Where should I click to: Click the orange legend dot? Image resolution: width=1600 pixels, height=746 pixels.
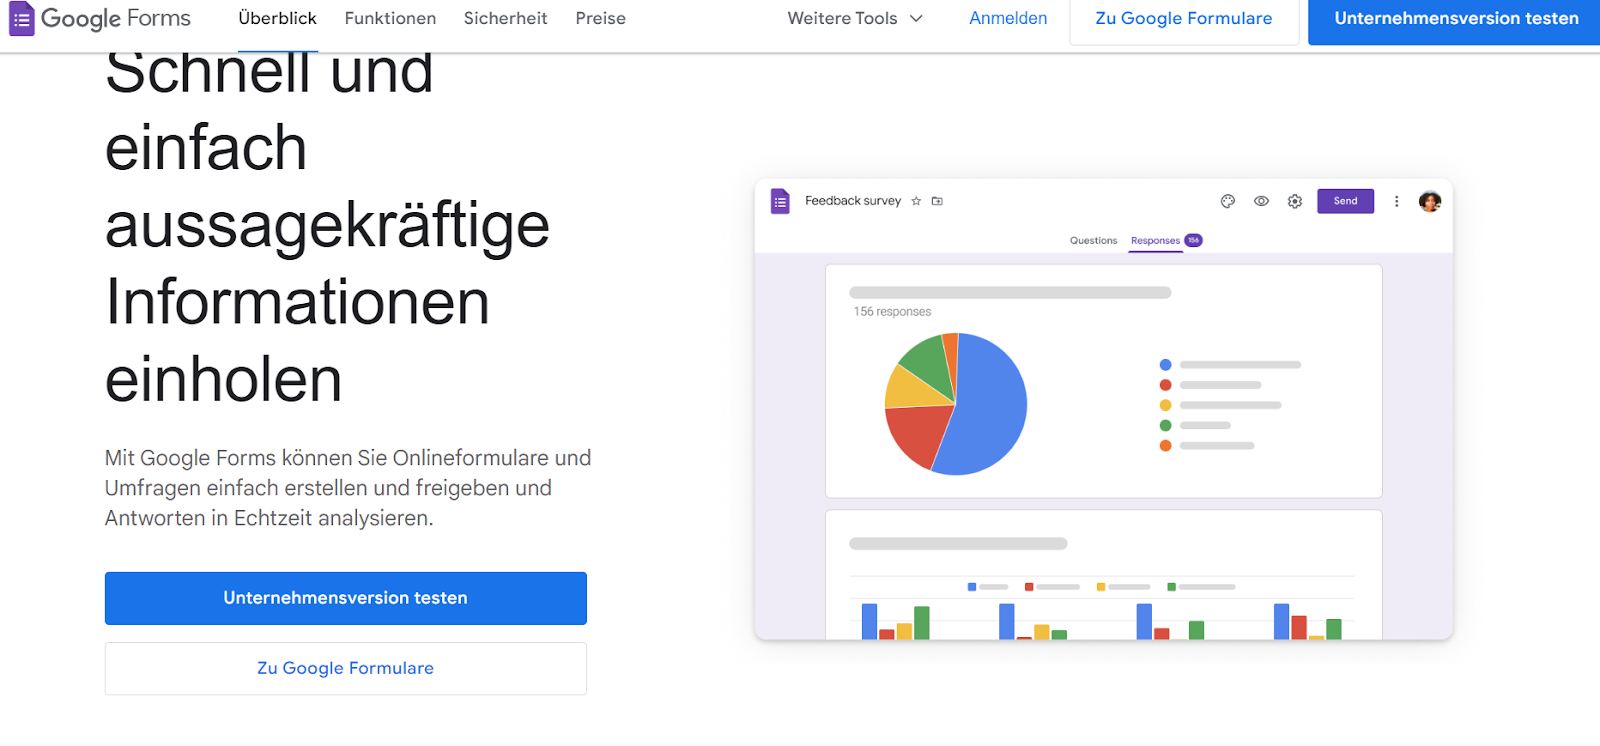(1165, 445)
